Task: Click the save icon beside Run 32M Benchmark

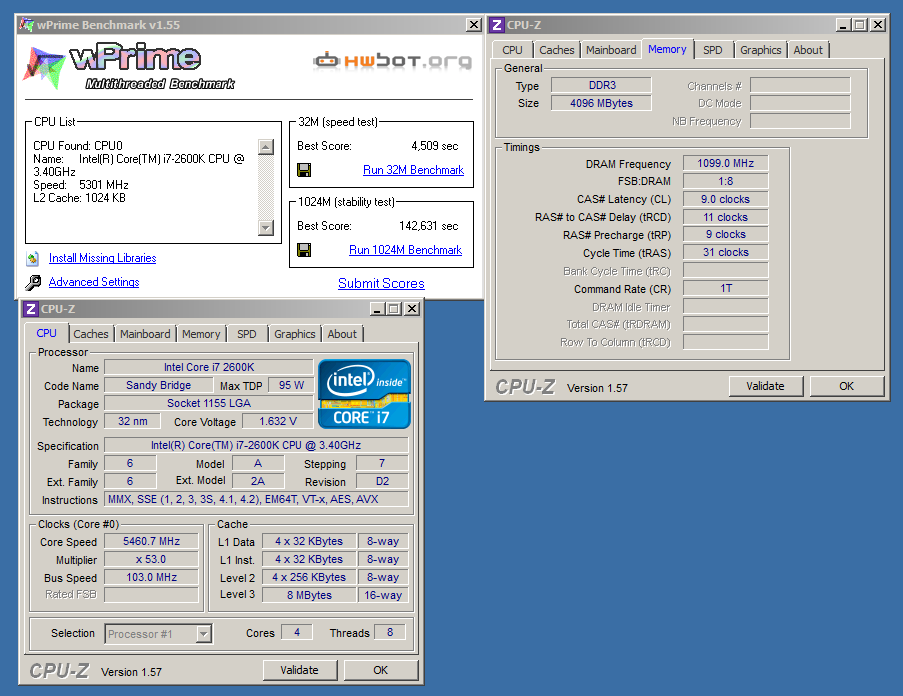Action: point(304,170)
